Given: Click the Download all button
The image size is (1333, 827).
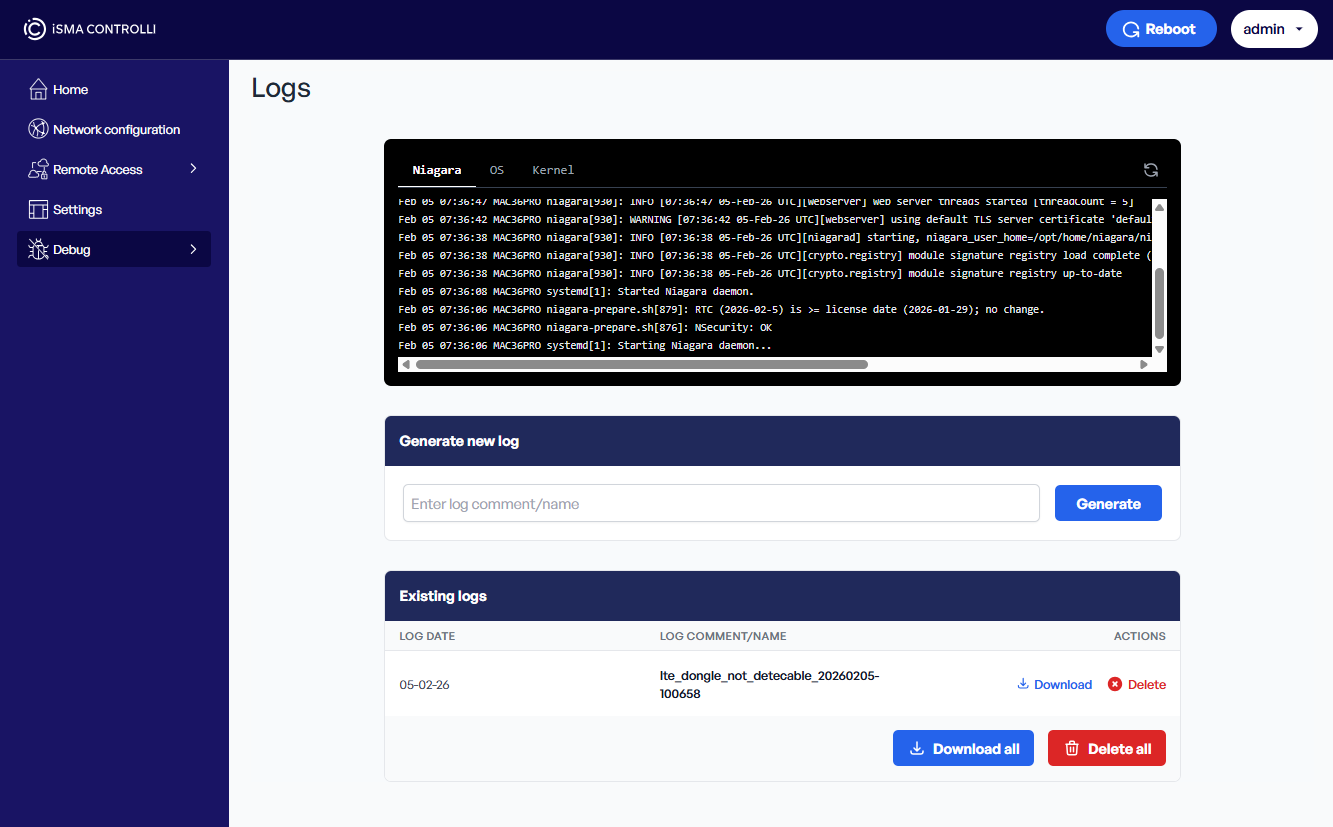Looking at the screenshot, I should coord(962,749).
